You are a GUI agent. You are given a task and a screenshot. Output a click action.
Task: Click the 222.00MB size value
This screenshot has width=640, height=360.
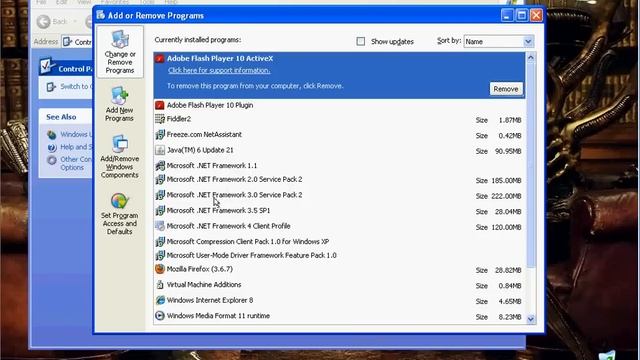click(506, 196)
